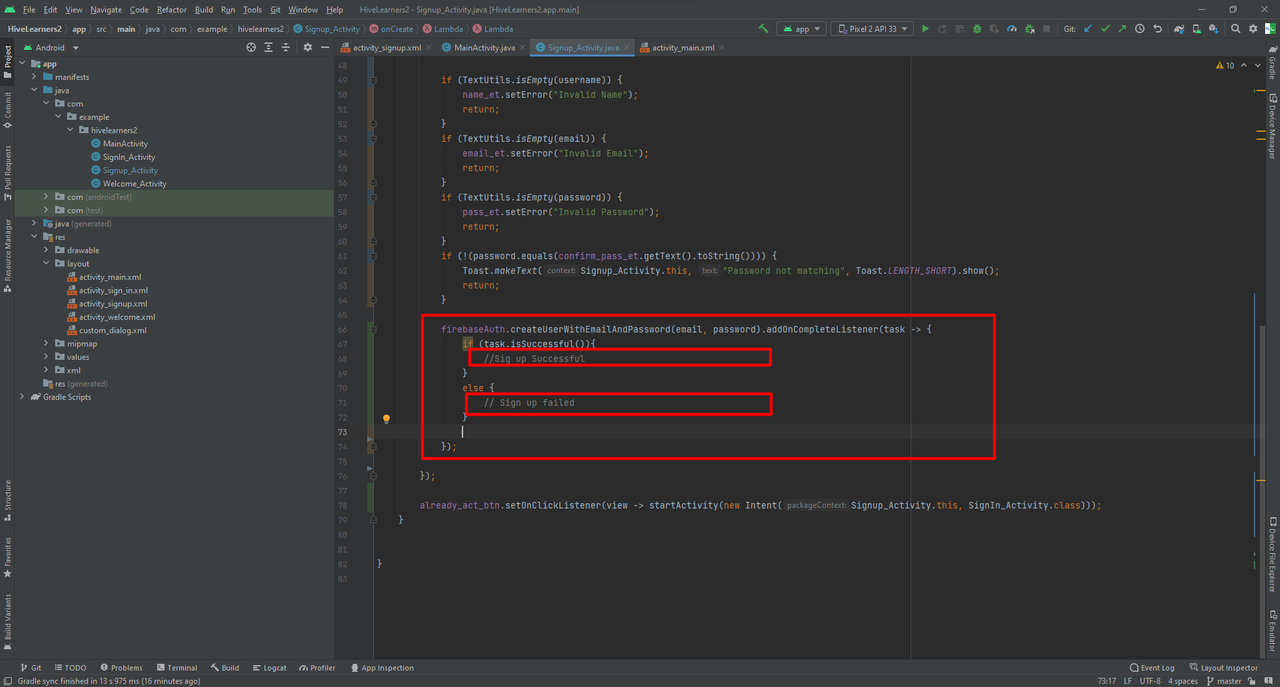Click the UTF-8 encoding status entry
The image size is (1280, 687).
click(x=1152, y=681)
